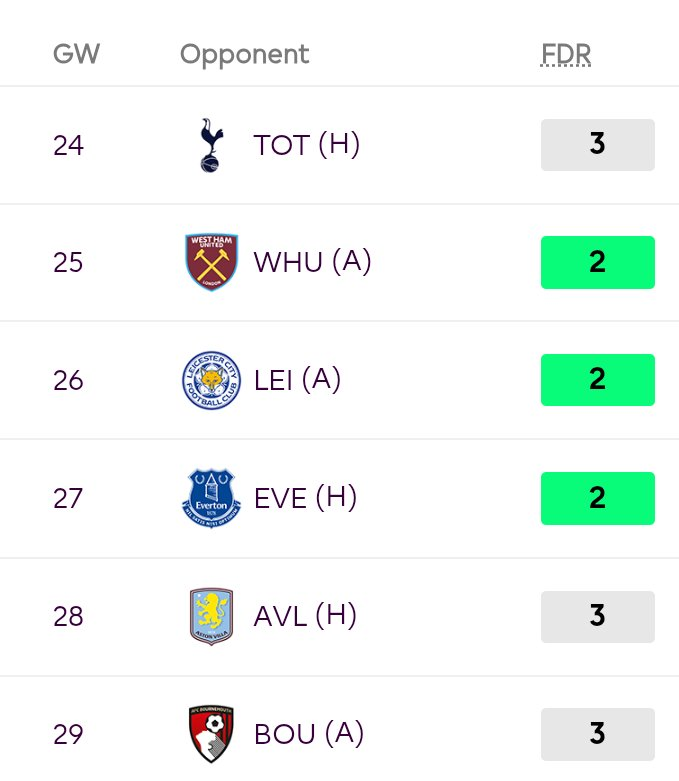Click the Aston Villa crest
Viewport: 679px width, 781px height.
pyautogui.click(x=211, y=616)
